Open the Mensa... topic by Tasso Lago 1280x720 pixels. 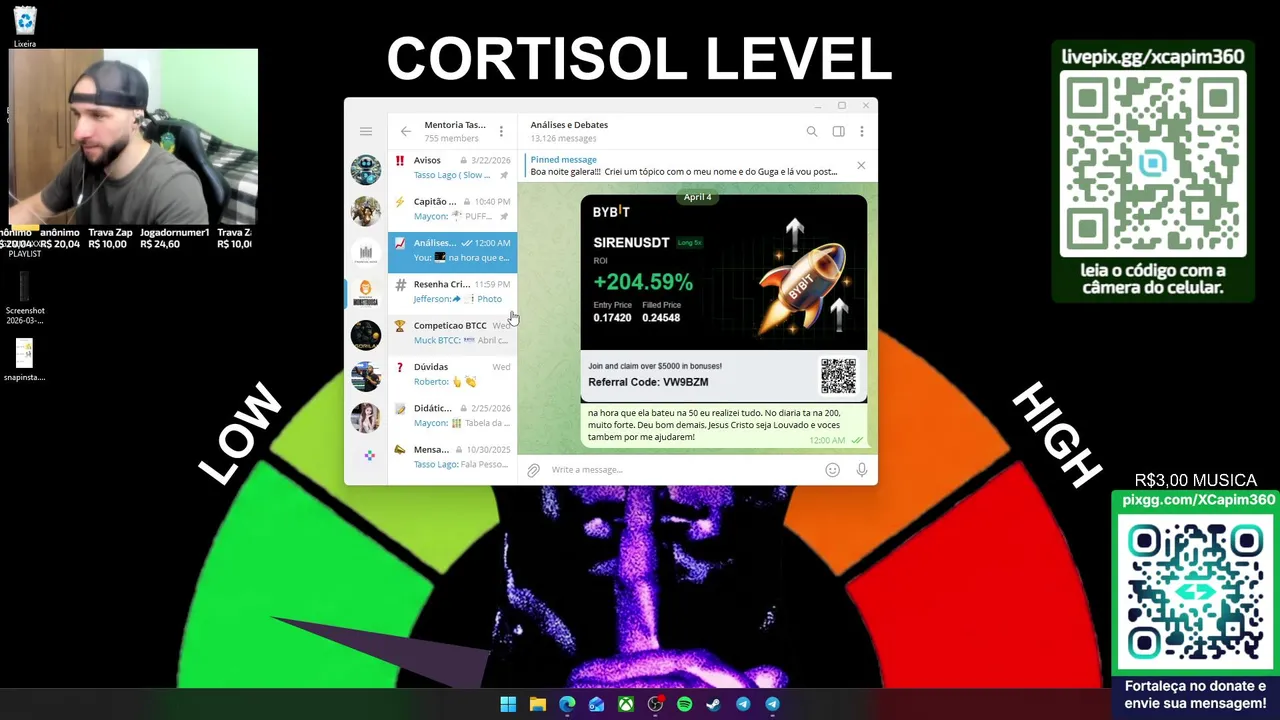(453, 456)
